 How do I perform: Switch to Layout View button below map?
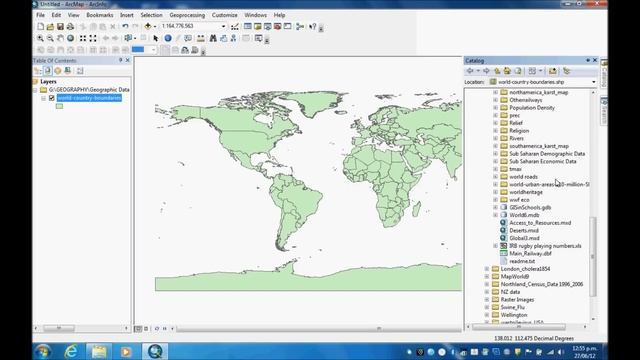point(146,329)
